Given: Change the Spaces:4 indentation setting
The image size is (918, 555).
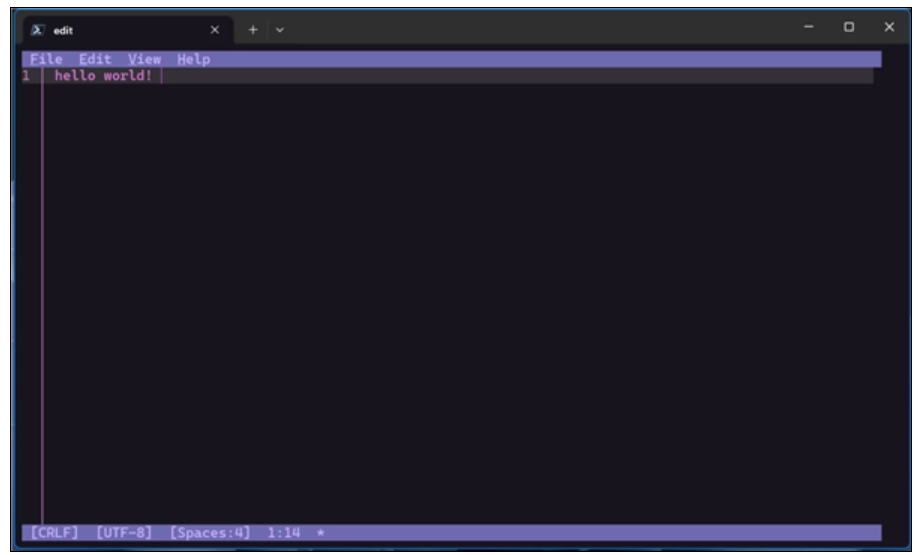Looking at the screenshot, I should tap(210, 533).
